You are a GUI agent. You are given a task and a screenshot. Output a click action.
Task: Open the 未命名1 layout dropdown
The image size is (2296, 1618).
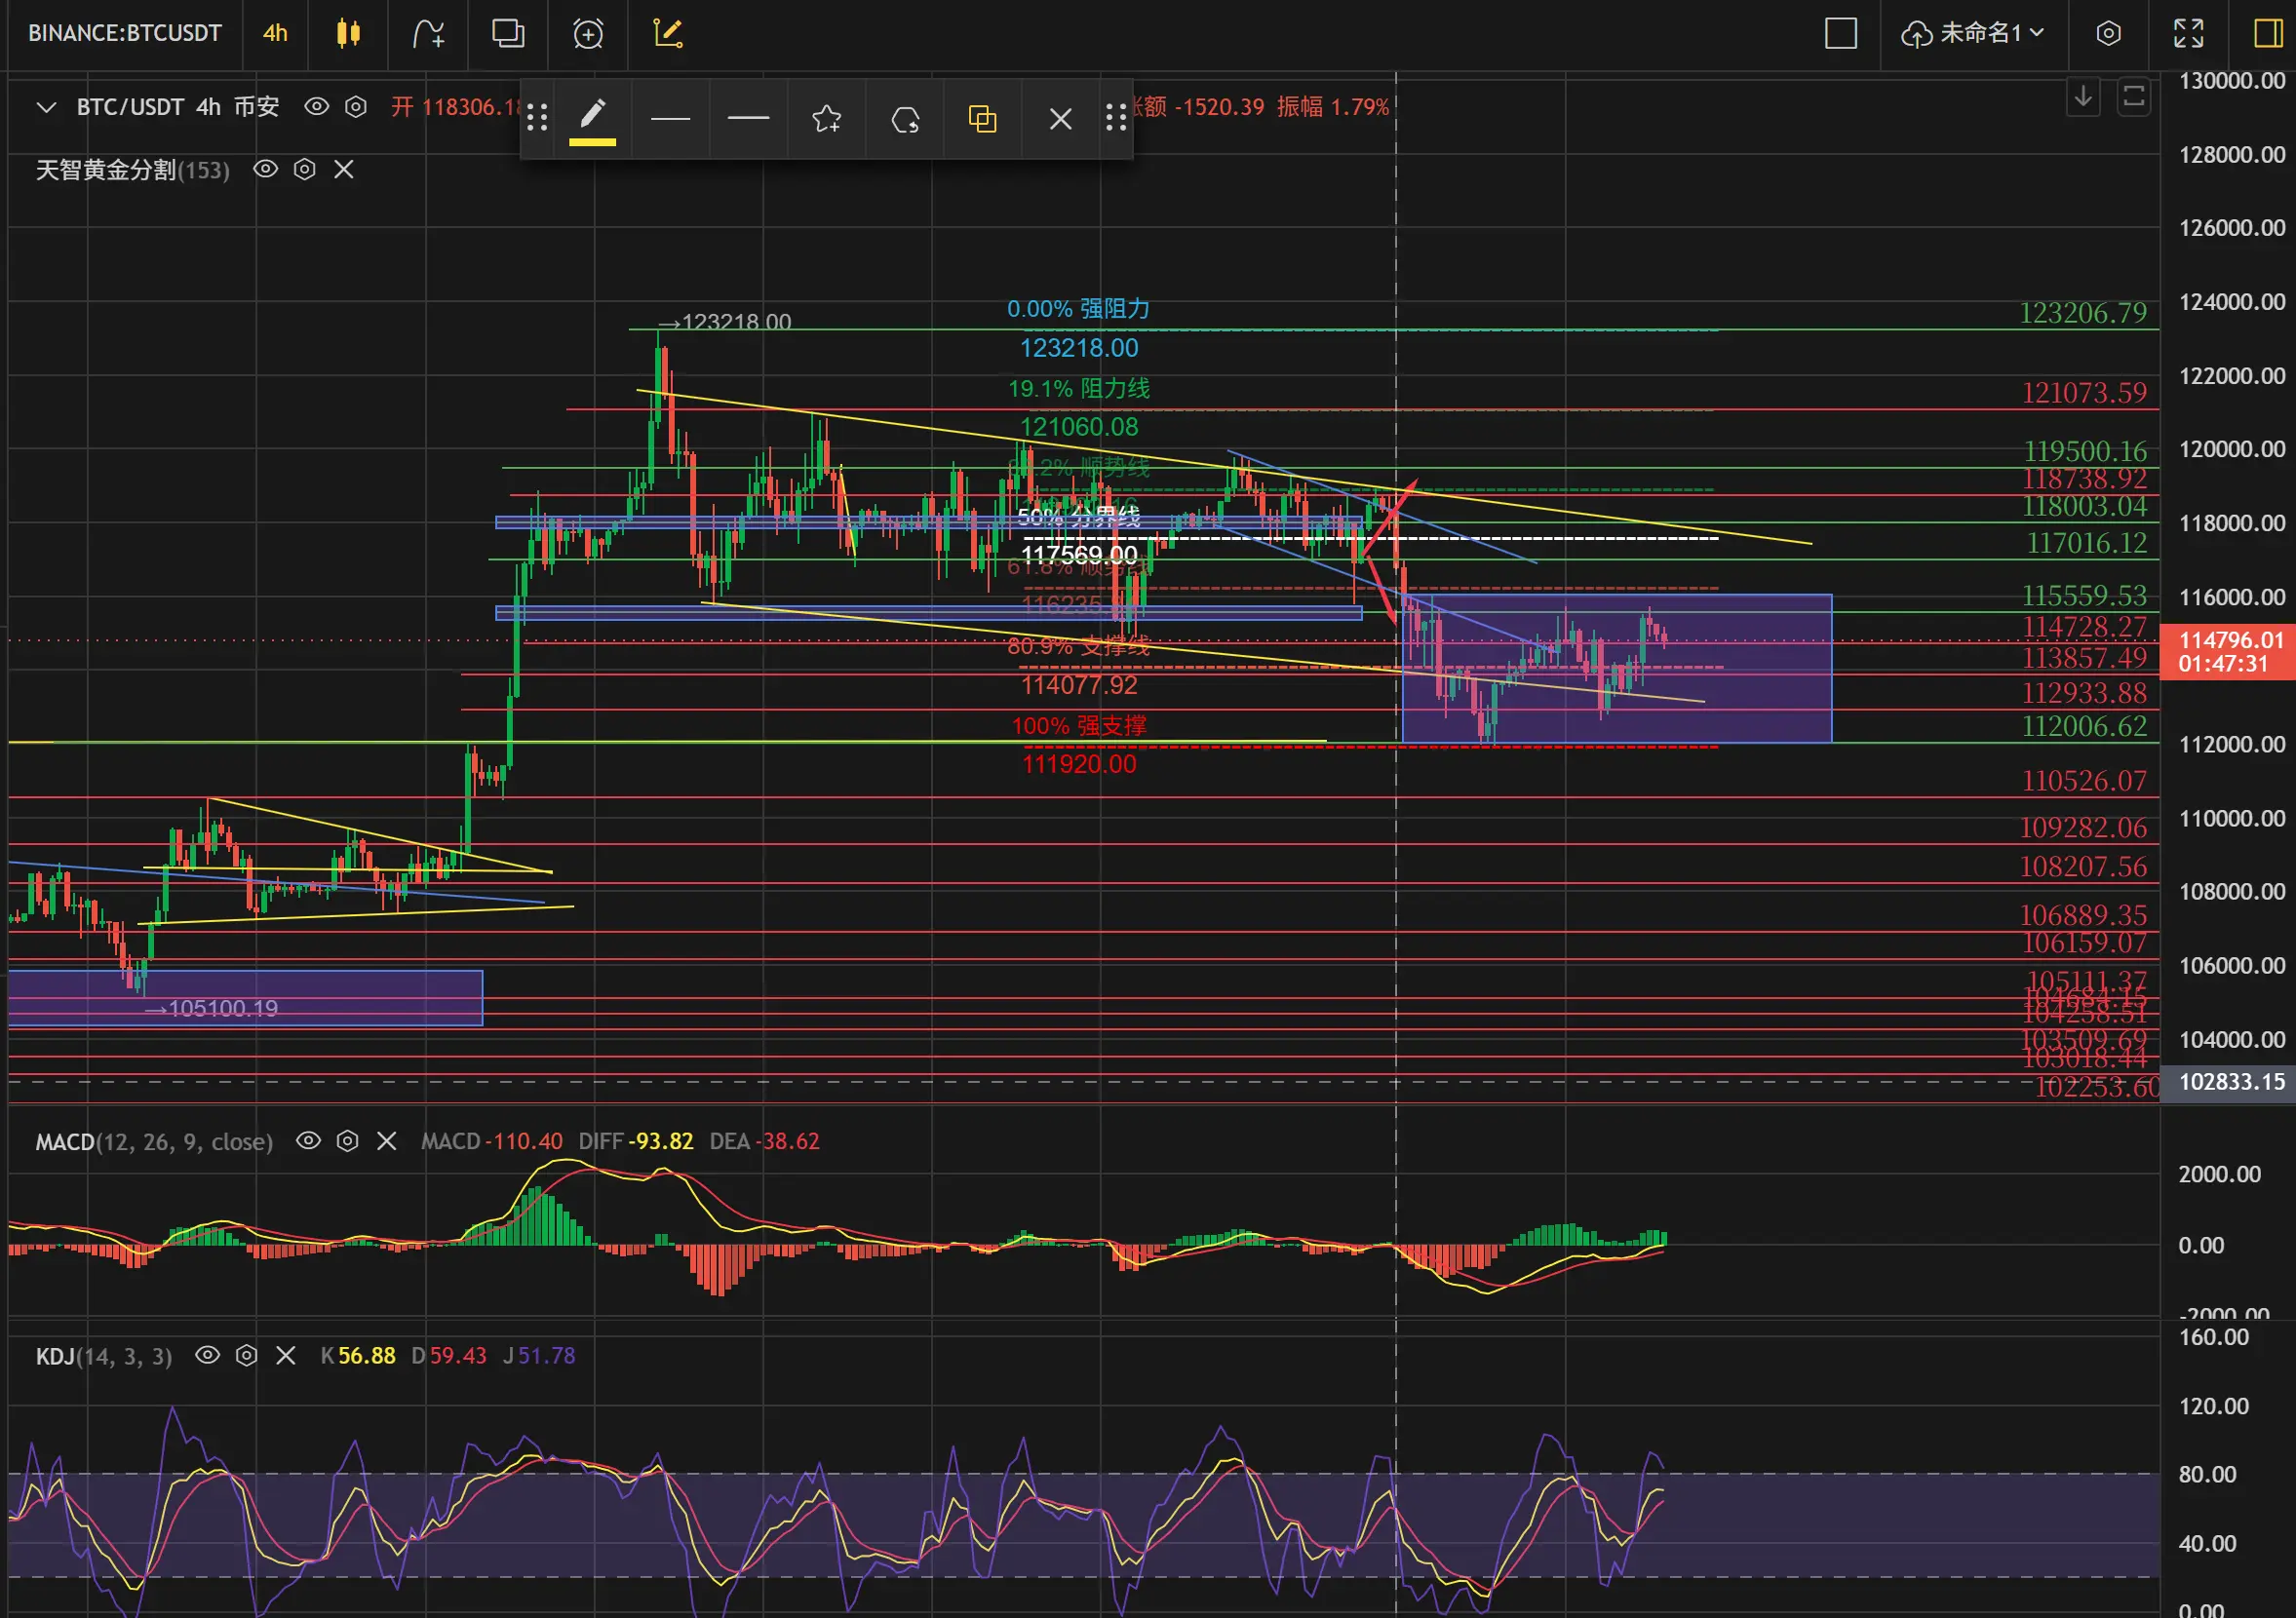[x=1971, y=33]
